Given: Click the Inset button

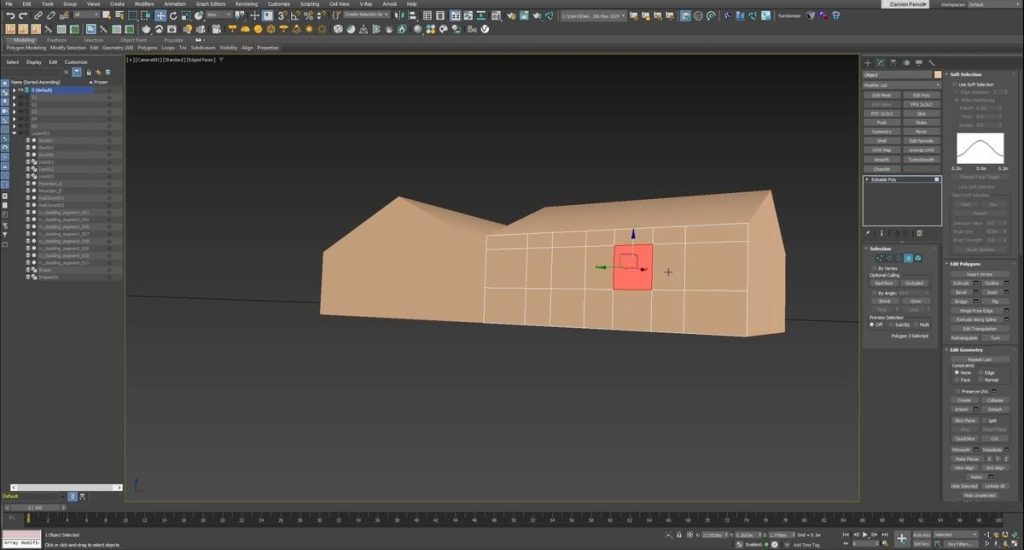Looking at the screenshot, I should (x=992, y=292).
